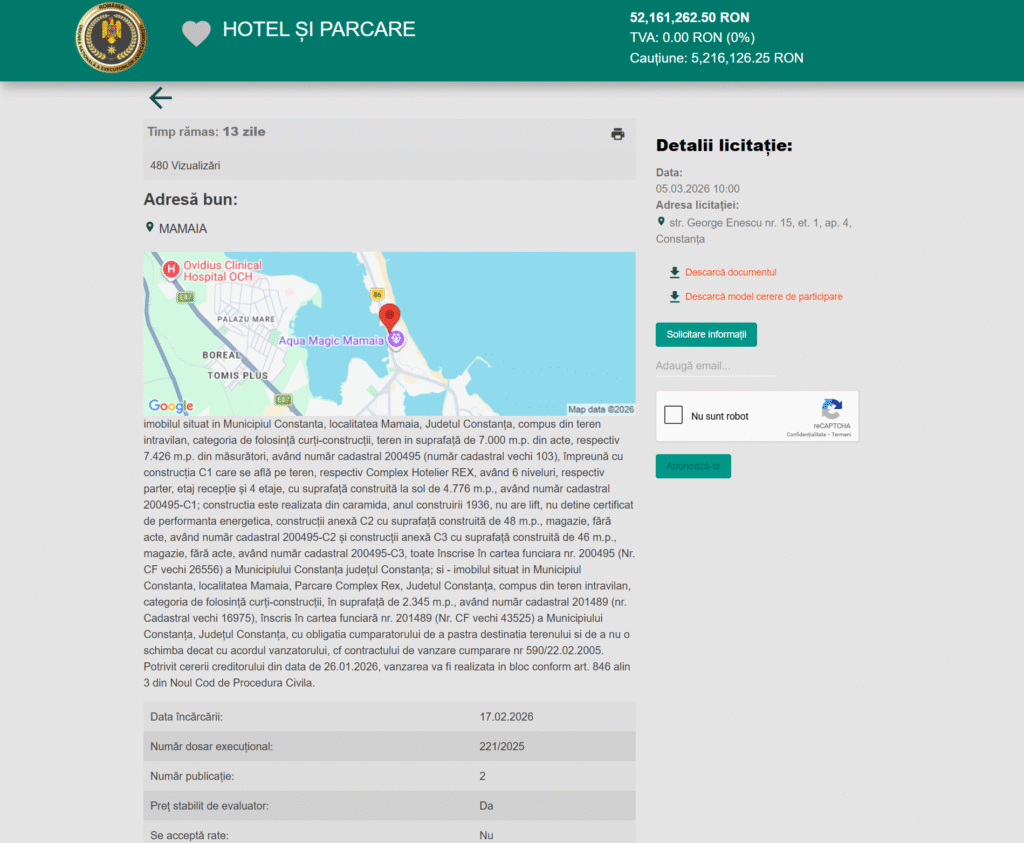Click the Solicitare informații button
The height and width of the screenshot is (843, 1024).
(x=706, y=334)
